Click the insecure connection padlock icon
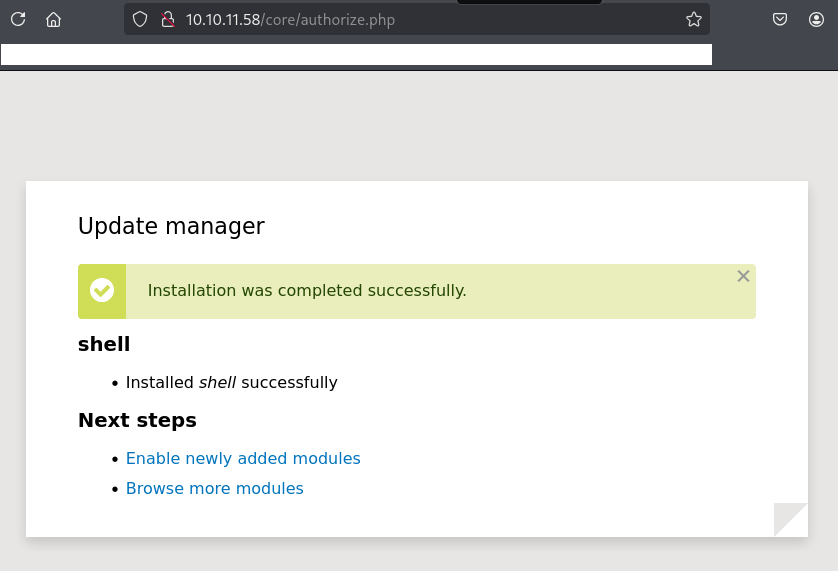 tap(167, 19)
